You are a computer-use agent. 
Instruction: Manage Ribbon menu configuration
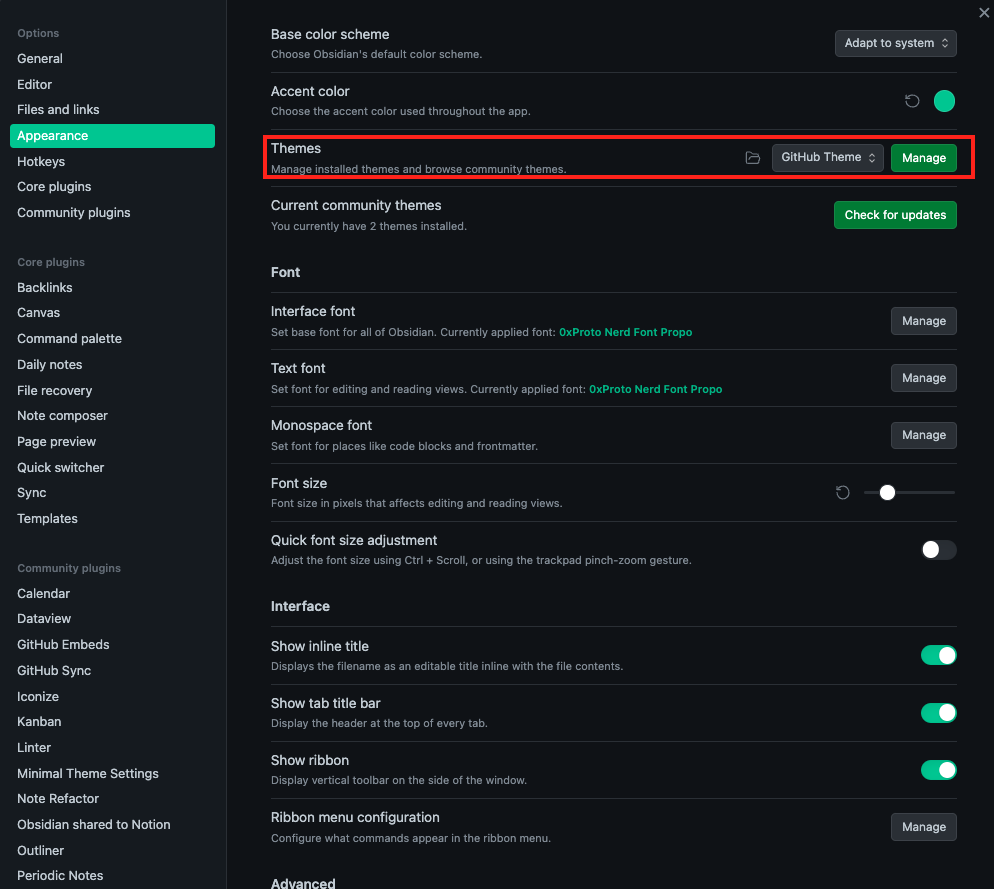(924, 827)
